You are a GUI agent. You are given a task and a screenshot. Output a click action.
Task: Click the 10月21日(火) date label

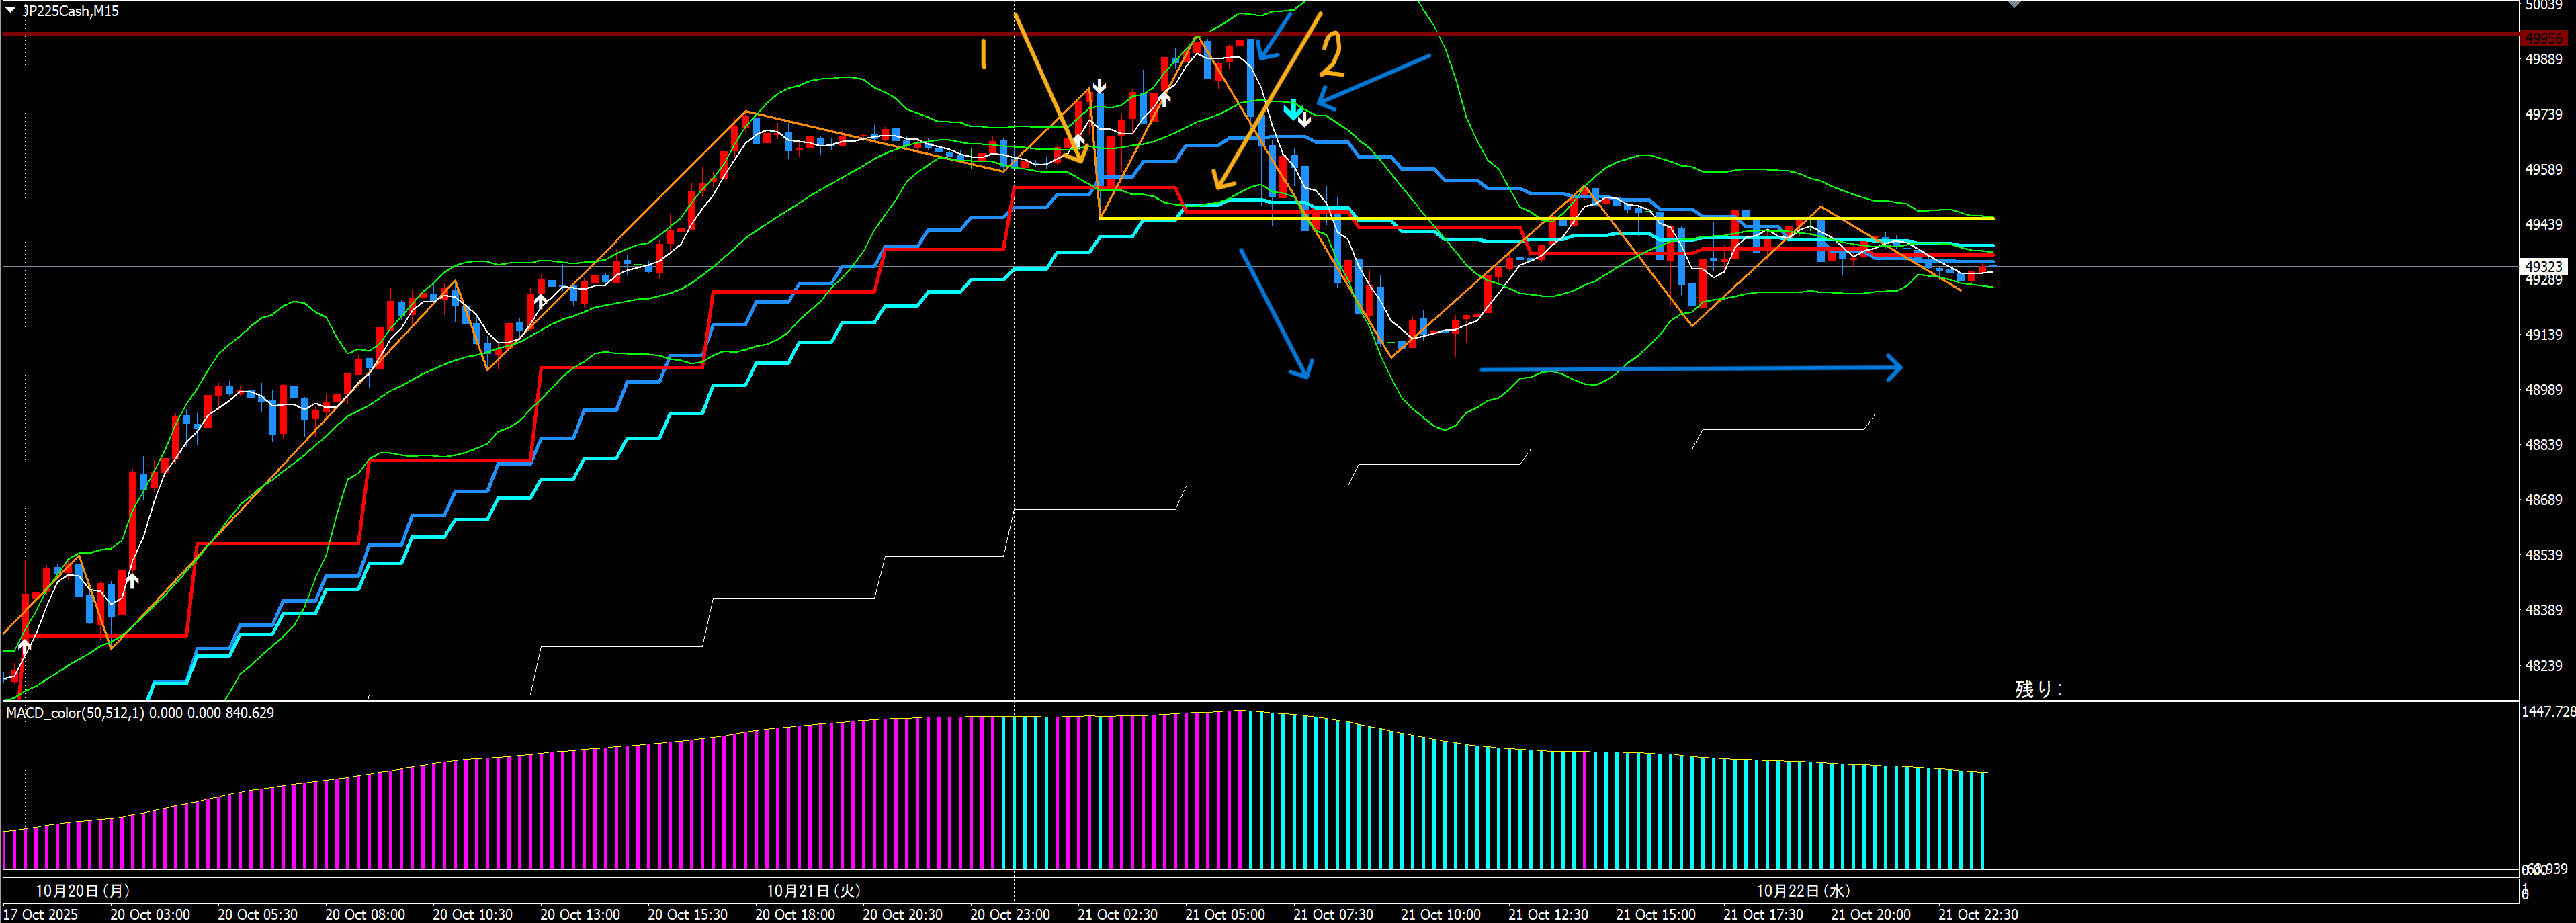tap(813, 891)
